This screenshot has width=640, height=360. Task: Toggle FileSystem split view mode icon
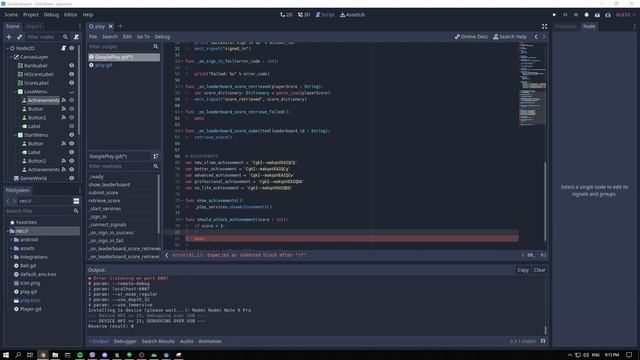click(76, 201)
